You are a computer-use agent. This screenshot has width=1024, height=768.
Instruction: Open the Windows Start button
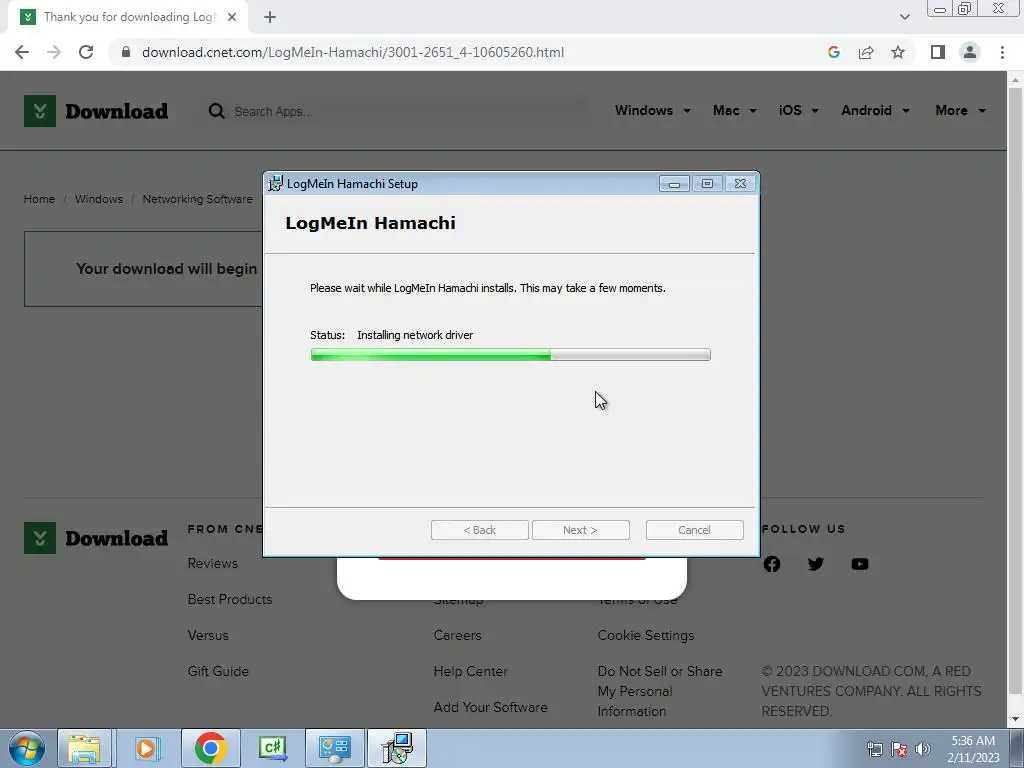click(26, 748)
